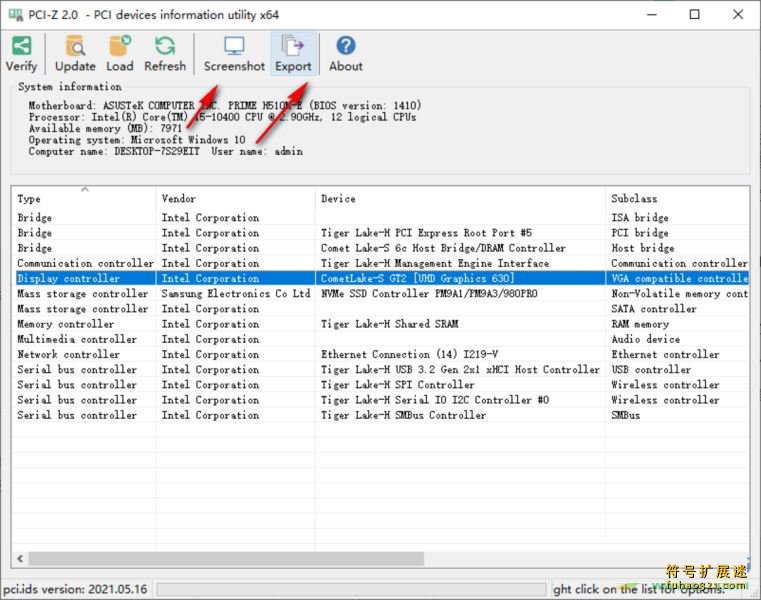Click the 'Operating system: Microsoft Windows 10' line

(x=137, y=140)
